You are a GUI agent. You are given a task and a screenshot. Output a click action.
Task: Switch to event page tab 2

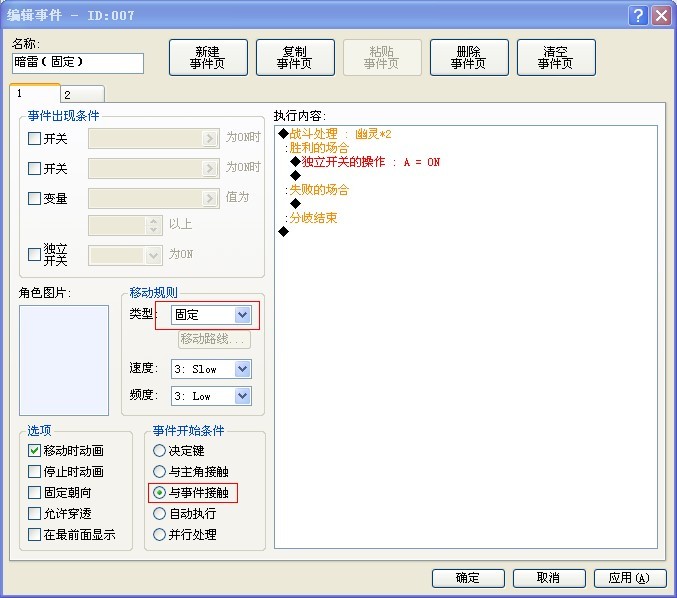point(82,94)
